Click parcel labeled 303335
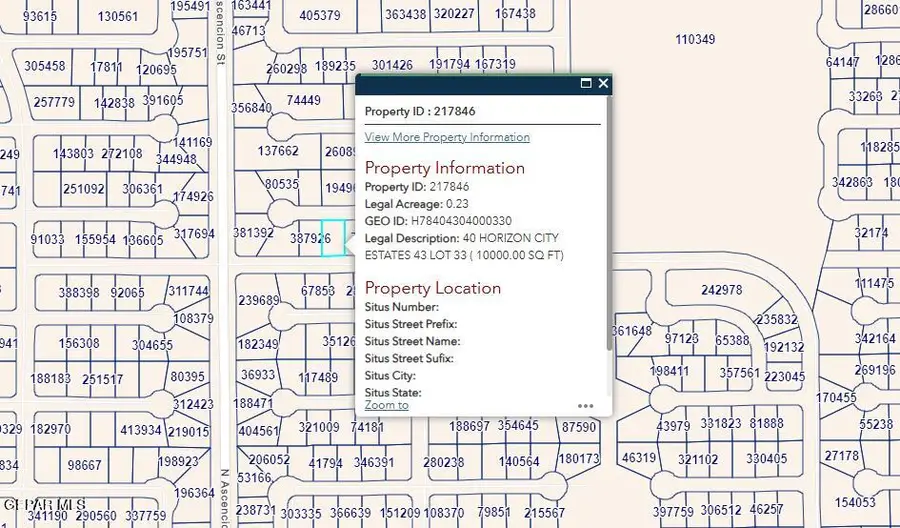The image size is (900, 528). [301, 513]
